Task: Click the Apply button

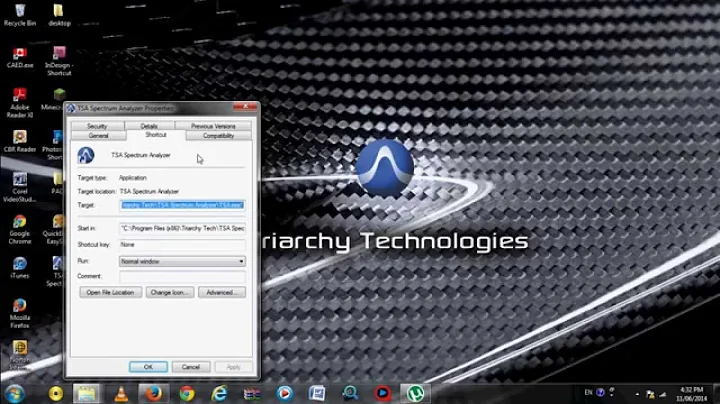Action: click(233, 367)
